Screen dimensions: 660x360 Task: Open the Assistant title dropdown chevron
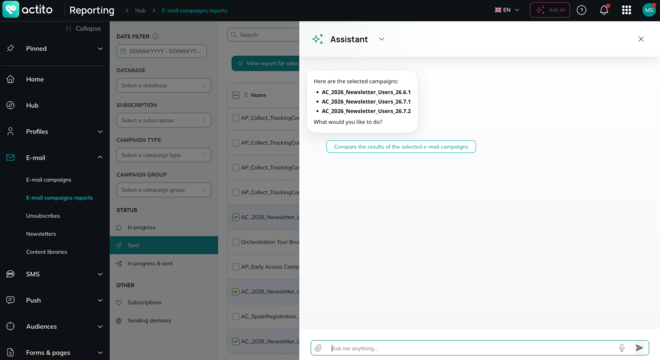click(381, 39)
